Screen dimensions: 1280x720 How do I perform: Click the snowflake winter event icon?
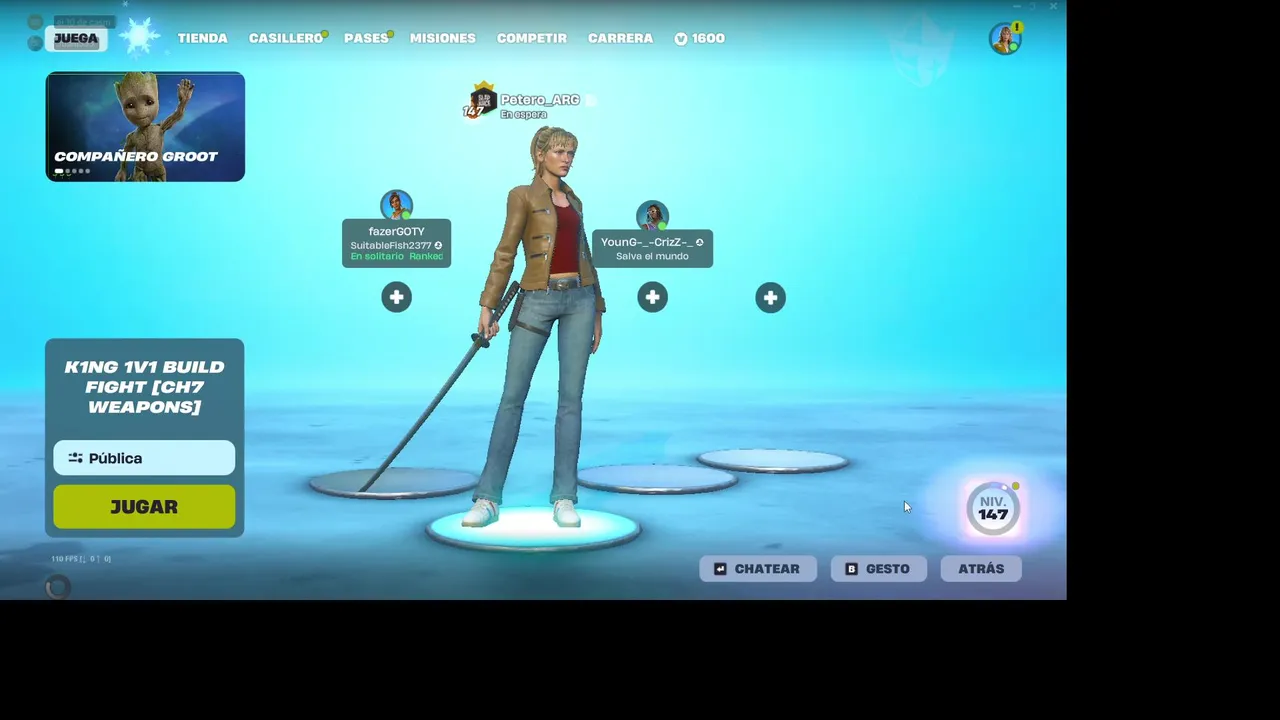pos(140,37)
